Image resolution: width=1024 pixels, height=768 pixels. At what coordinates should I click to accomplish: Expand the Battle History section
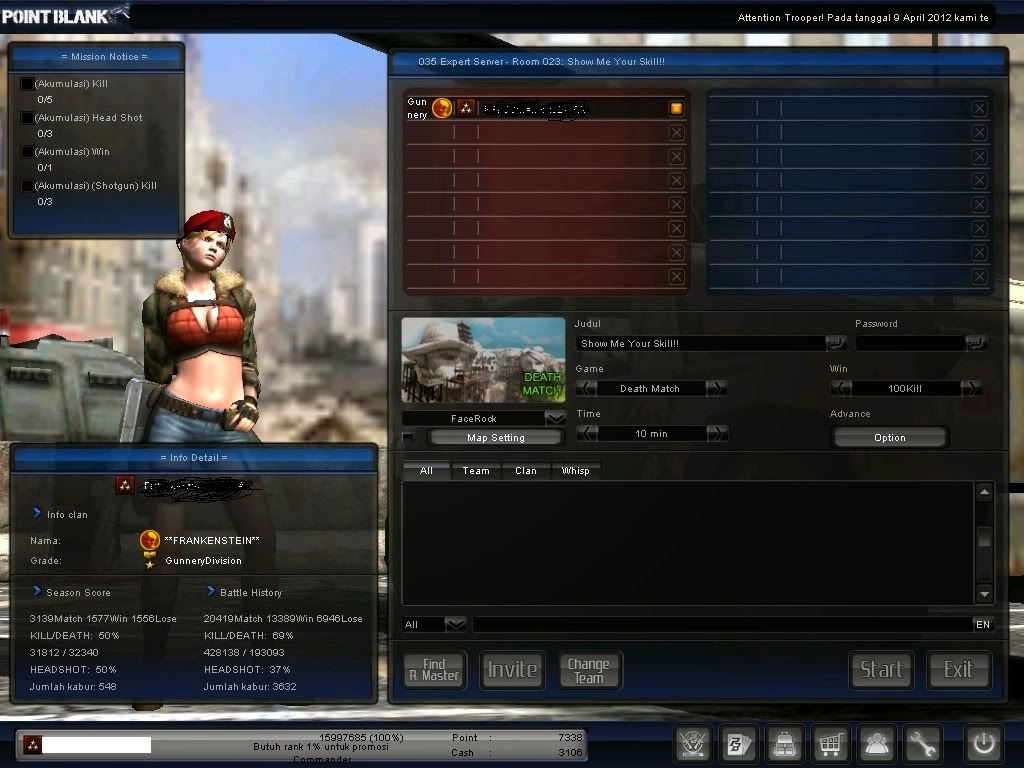coord(211,591)
